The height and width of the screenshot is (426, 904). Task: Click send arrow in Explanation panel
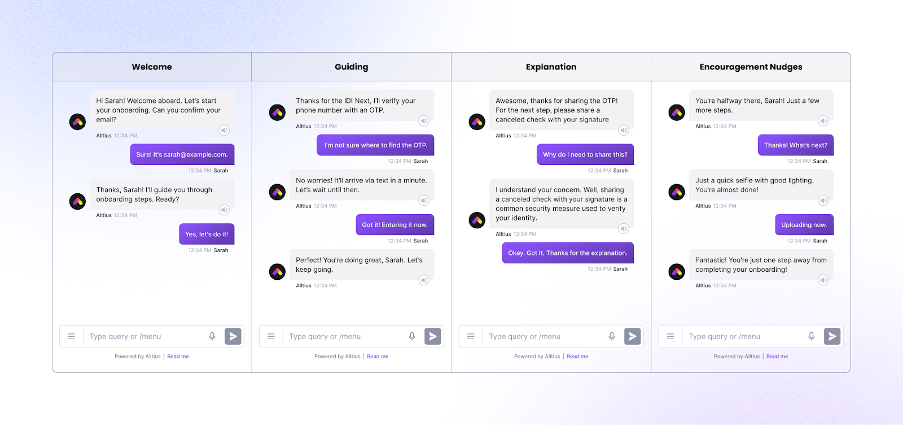pyautogui.click(x=632, y=336)
